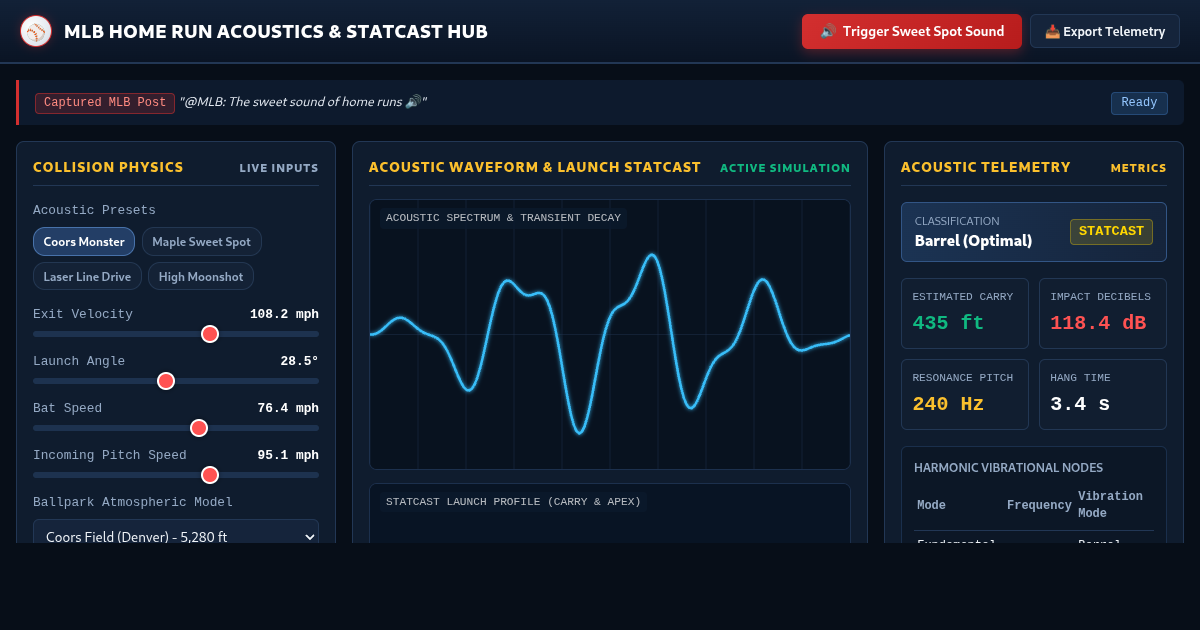
Task: Click the Active Simulation status label
Action: click(785, 168)
